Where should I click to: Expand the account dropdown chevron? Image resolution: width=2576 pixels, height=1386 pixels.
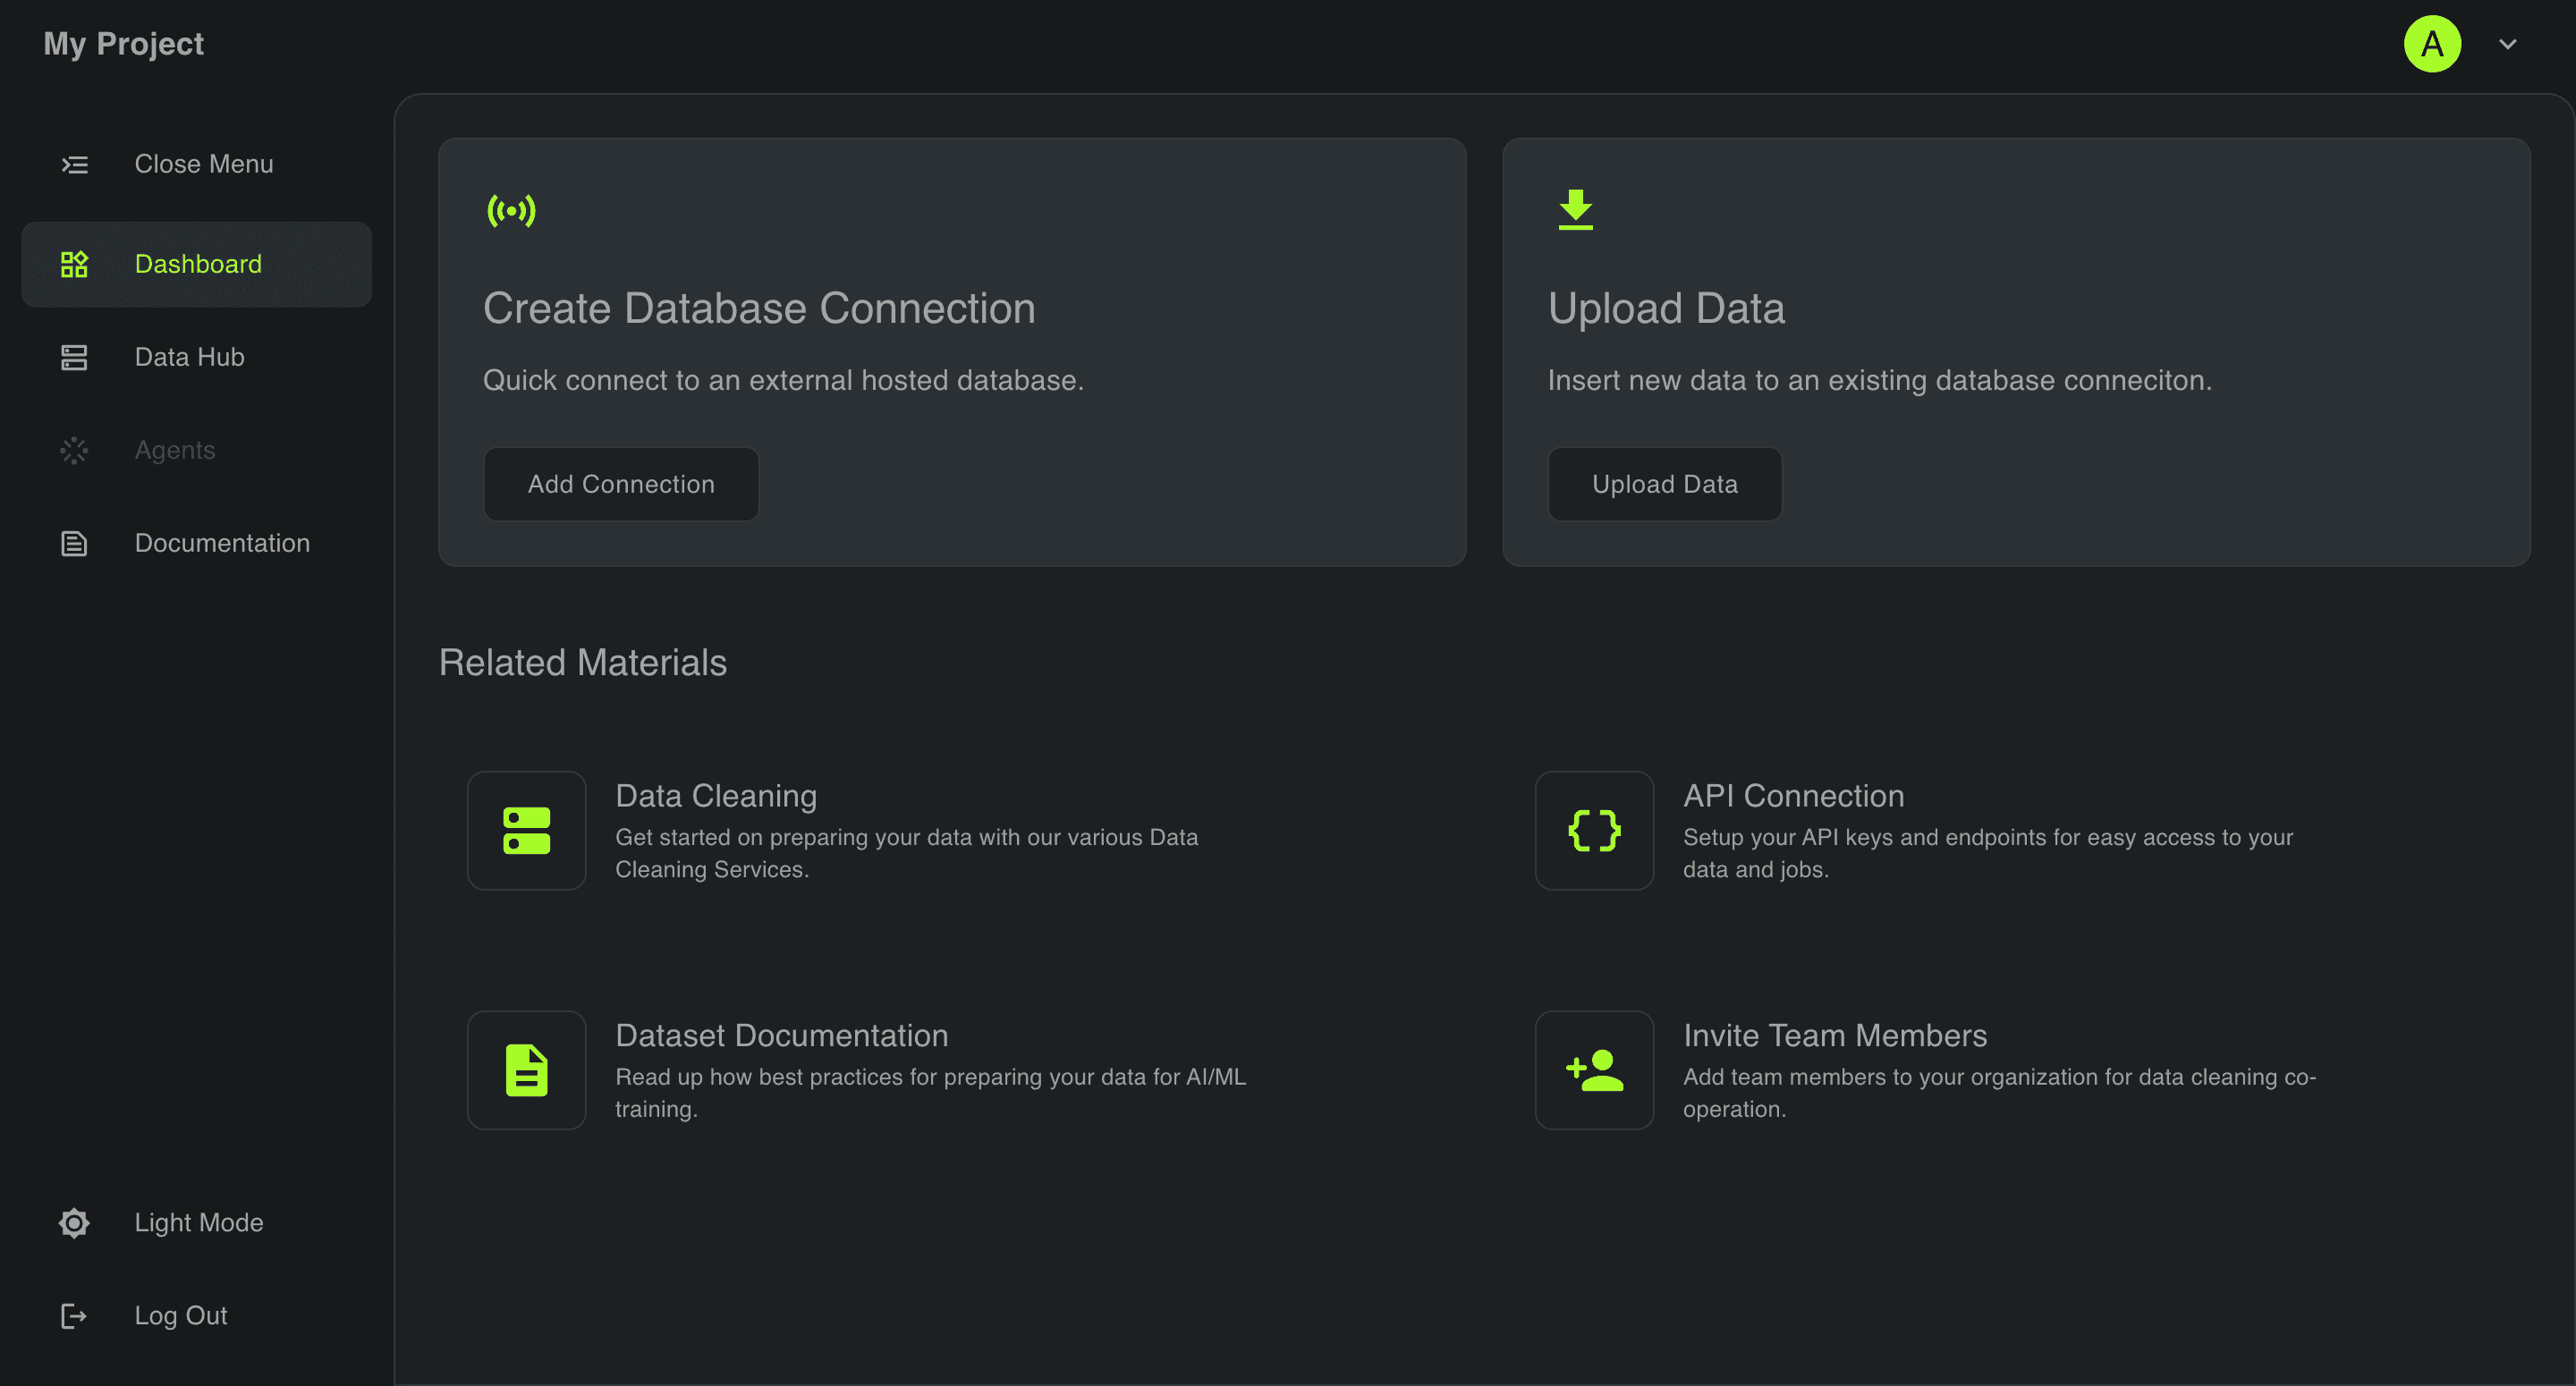[x=2508, y=44]
